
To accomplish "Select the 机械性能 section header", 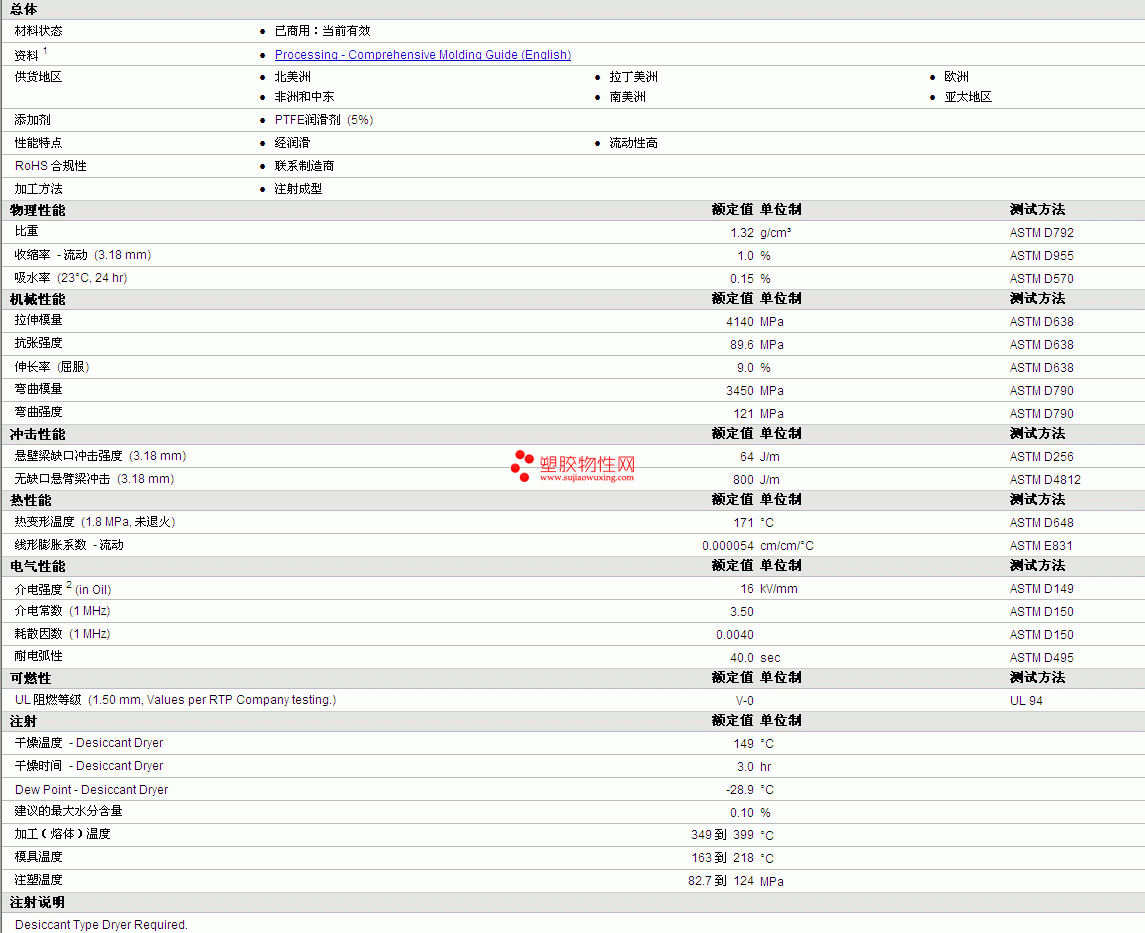I will pyautogui.click(x=38, y=299).
